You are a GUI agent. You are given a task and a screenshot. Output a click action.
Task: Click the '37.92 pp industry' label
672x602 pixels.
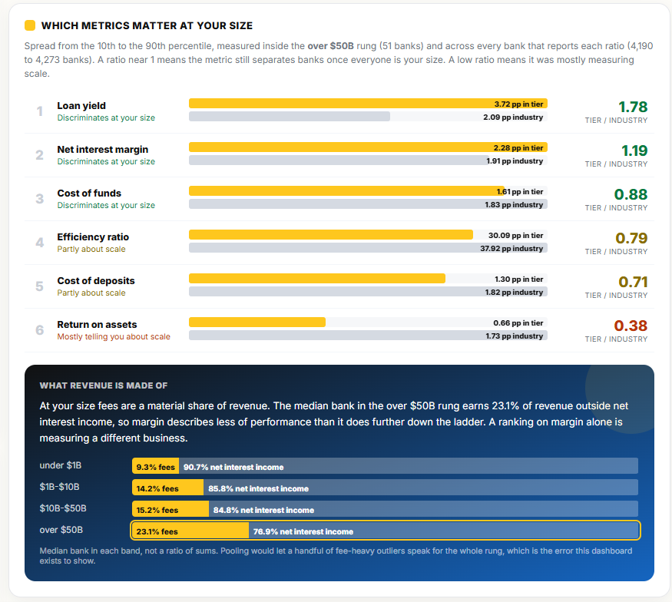[x=511, y=248]
